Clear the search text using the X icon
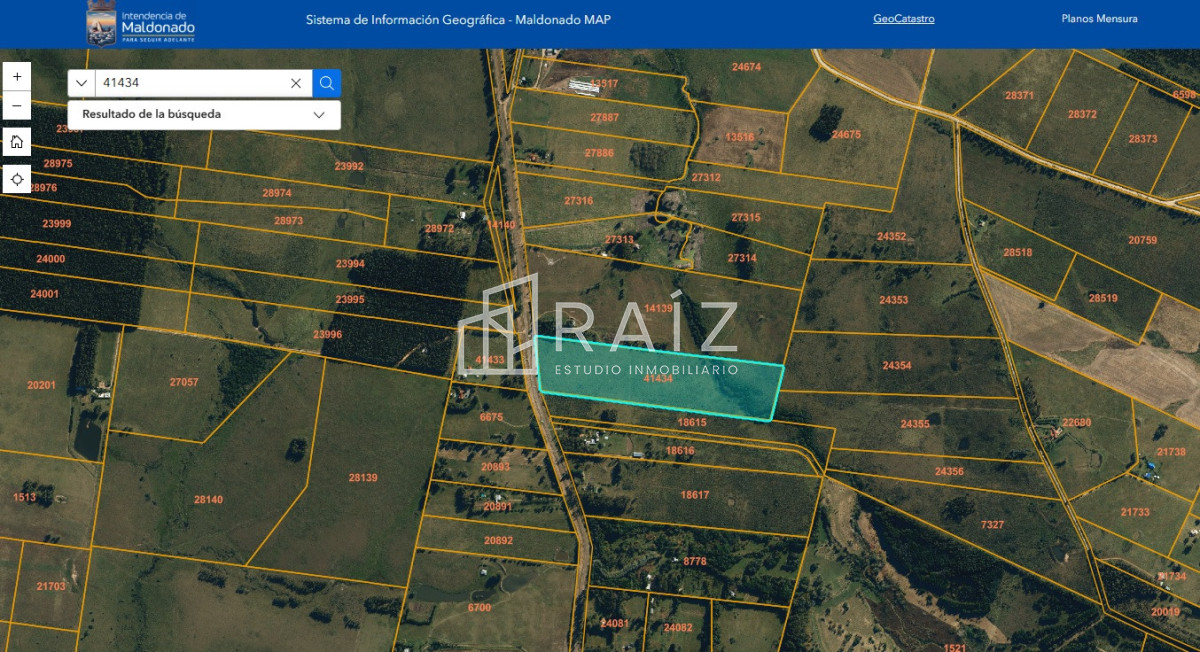The image size is (1200, 652). click(296, 83)
